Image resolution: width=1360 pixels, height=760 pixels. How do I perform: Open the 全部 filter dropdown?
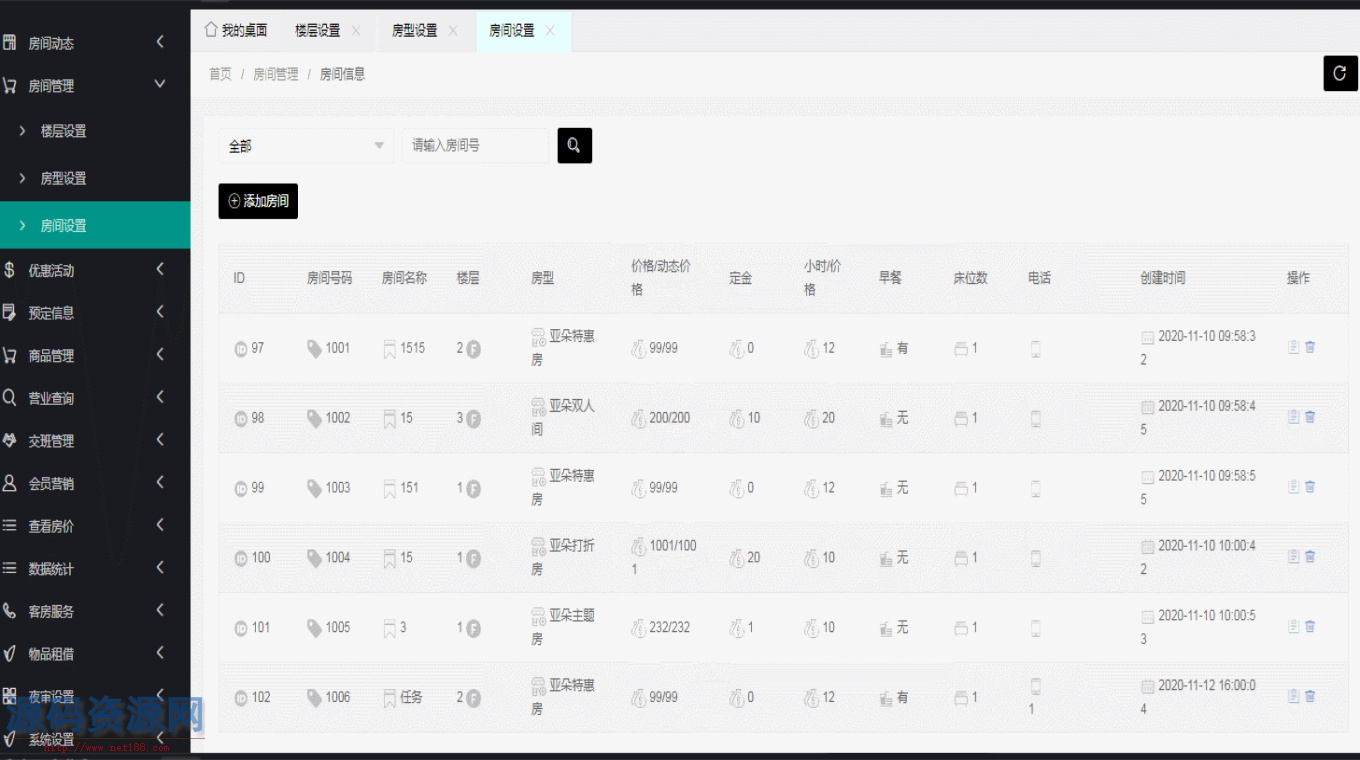point(306,146)
